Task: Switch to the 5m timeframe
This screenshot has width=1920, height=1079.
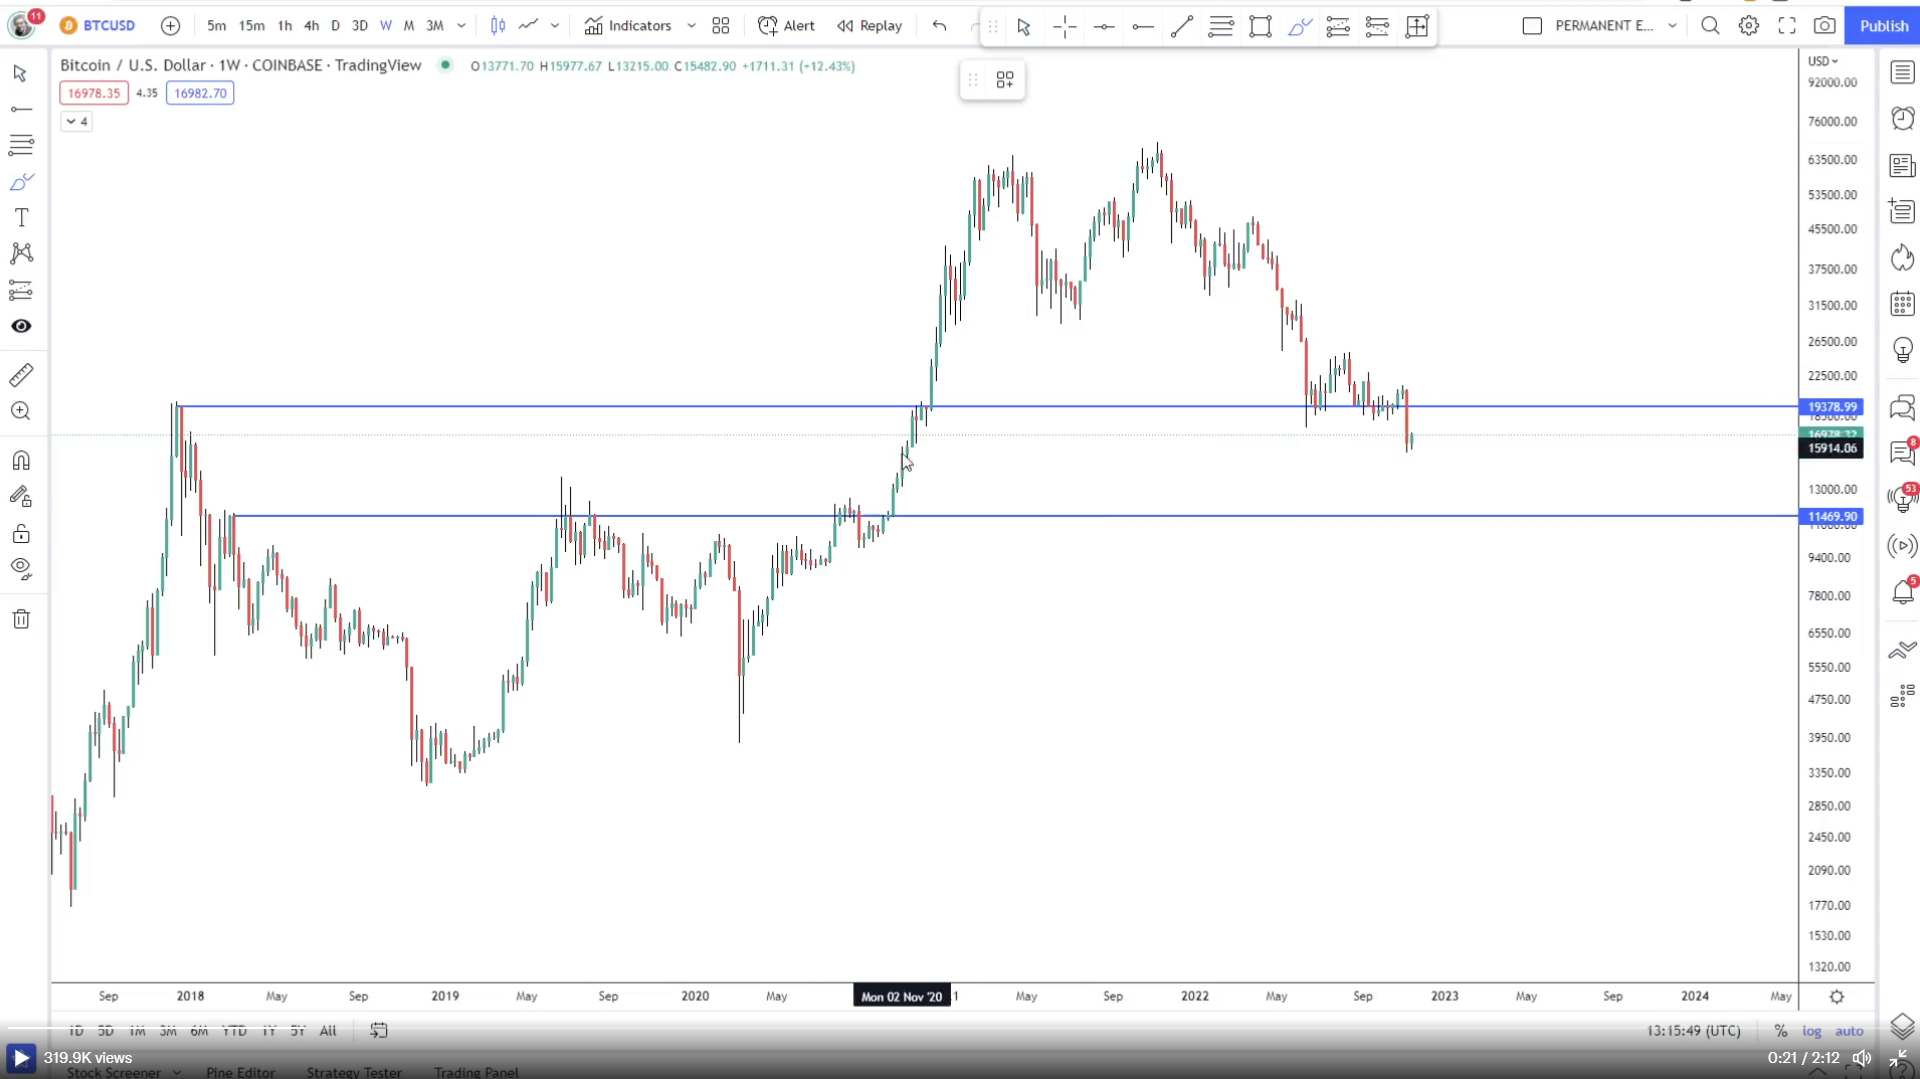Action: (x=216, y=26)
